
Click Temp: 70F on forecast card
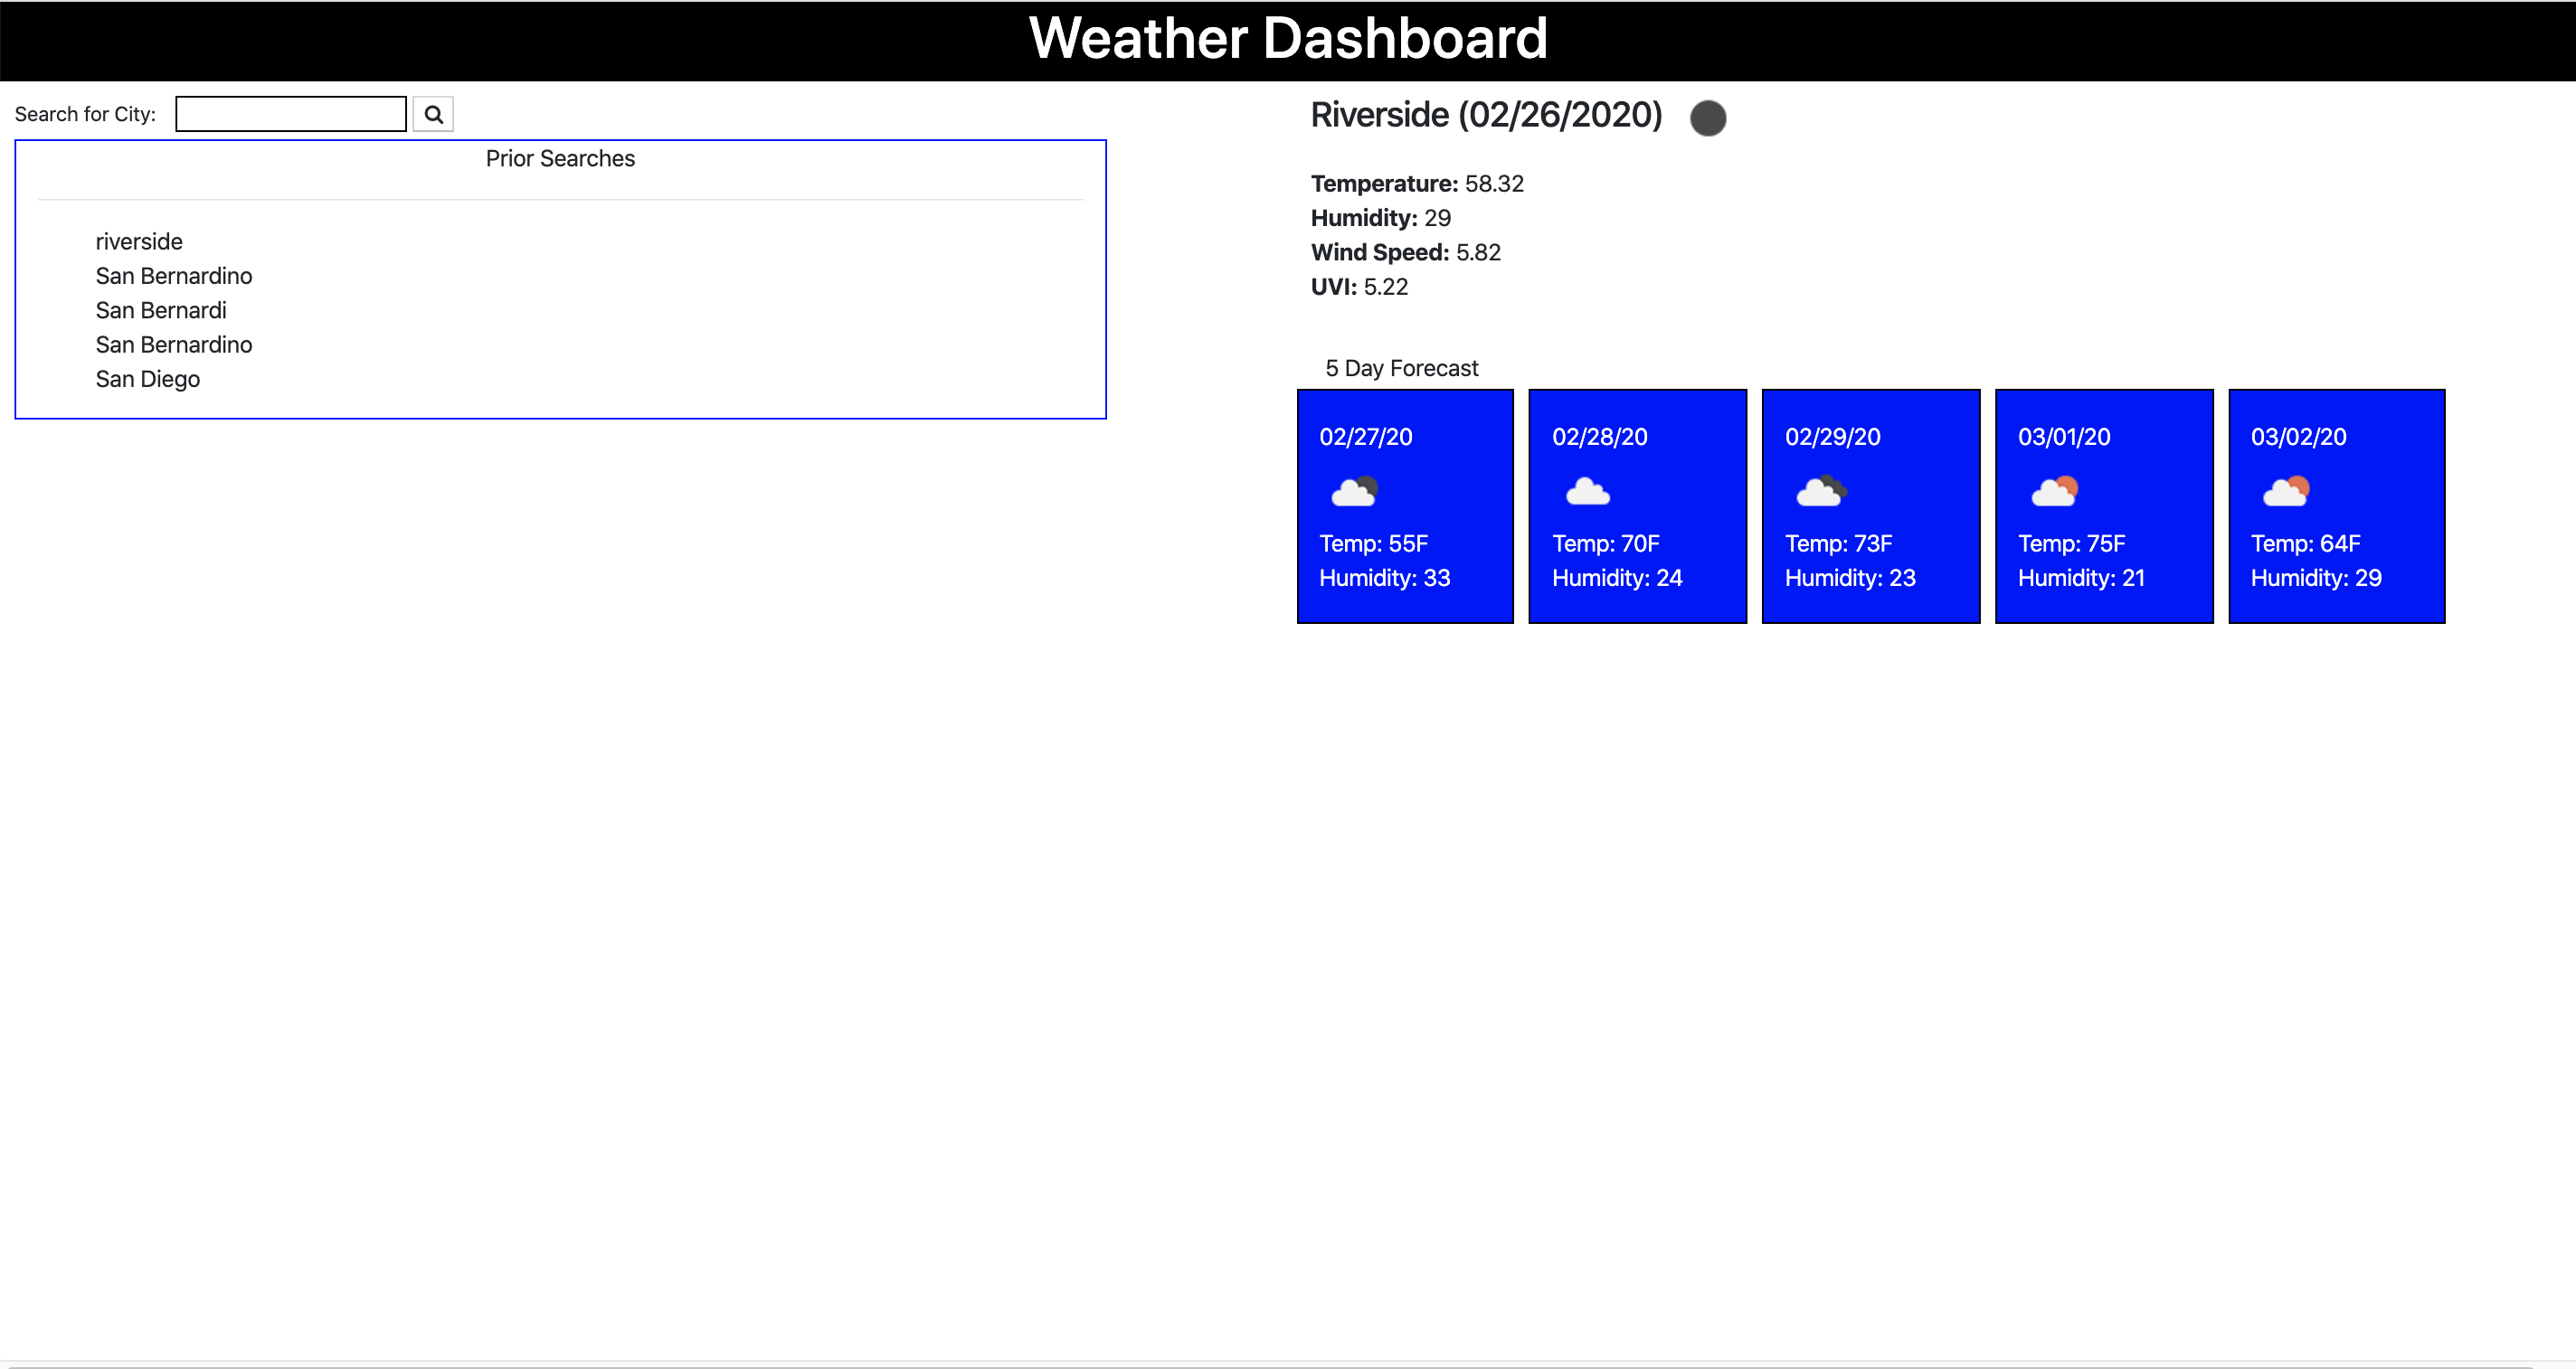point(1606,544)
